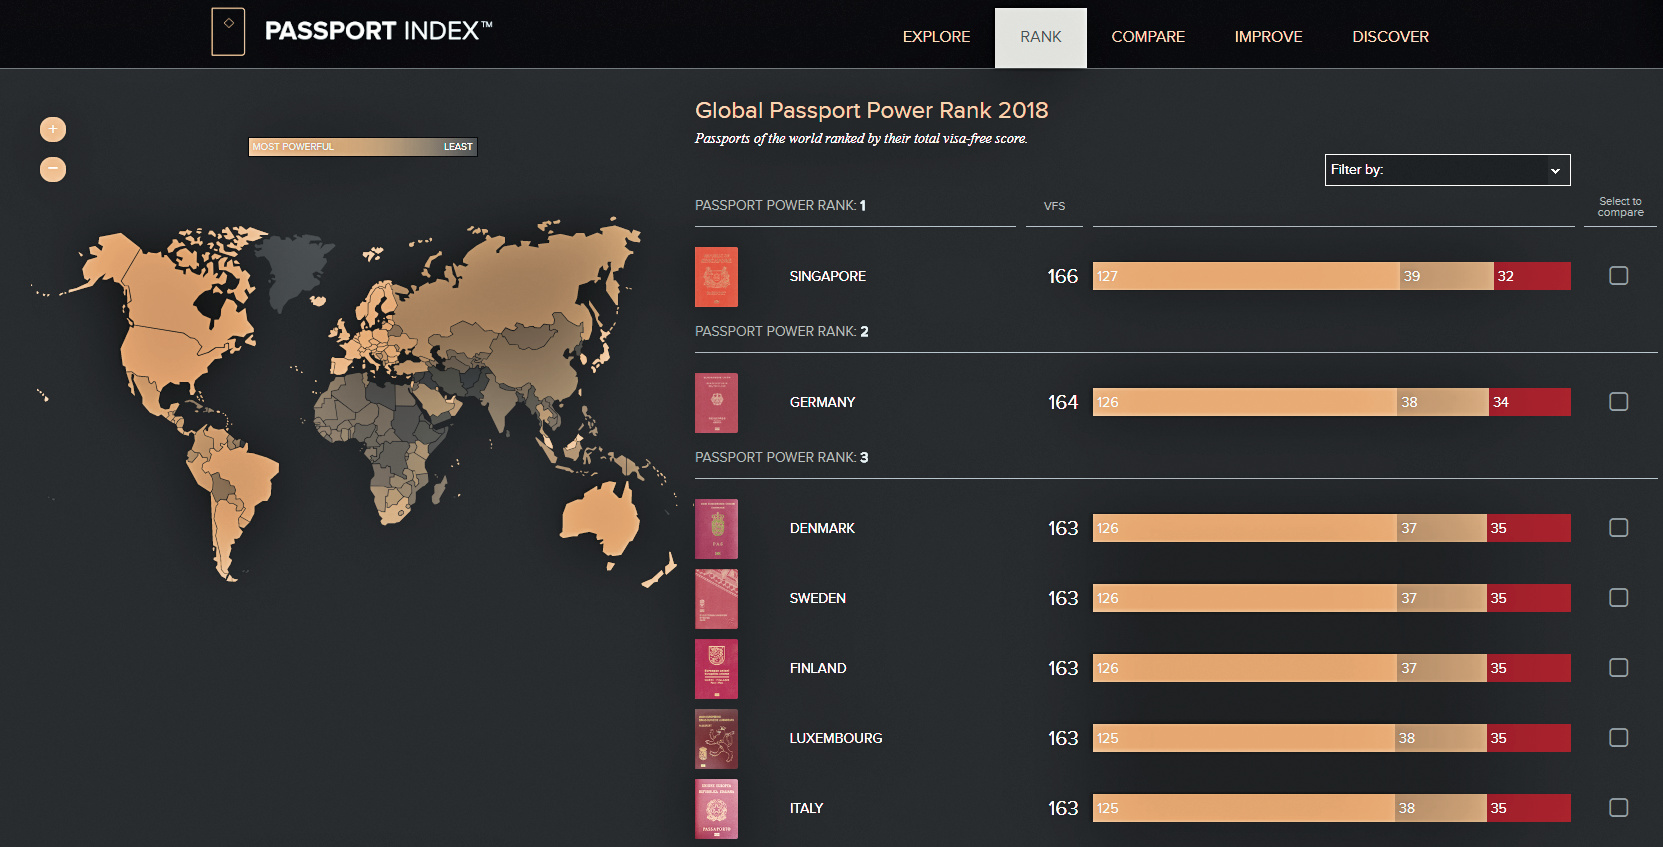Click the Singapore passport cover image

tap(716, 277)
